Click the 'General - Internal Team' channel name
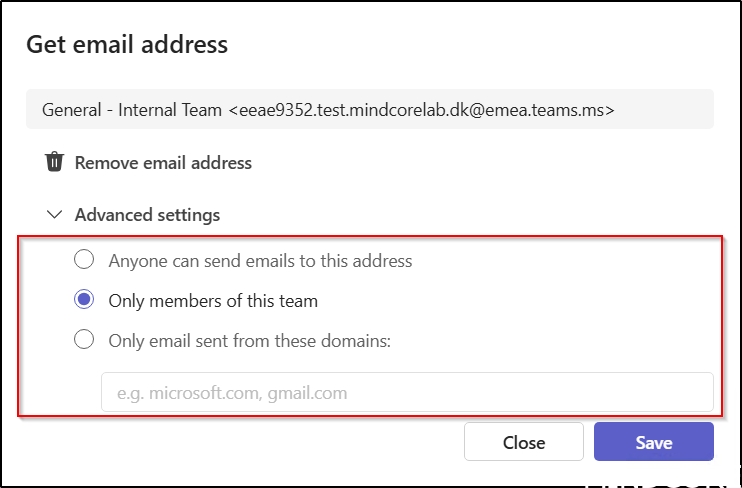742x488 pixels. (131, 109)
